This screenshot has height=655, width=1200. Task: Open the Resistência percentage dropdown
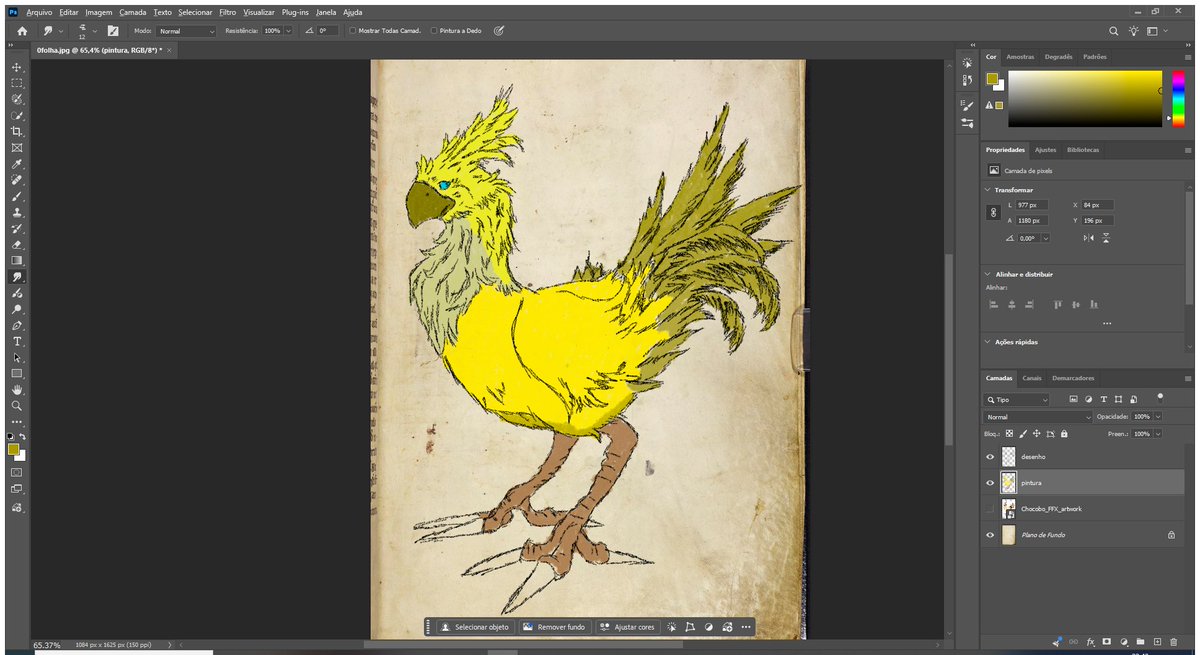289,31
